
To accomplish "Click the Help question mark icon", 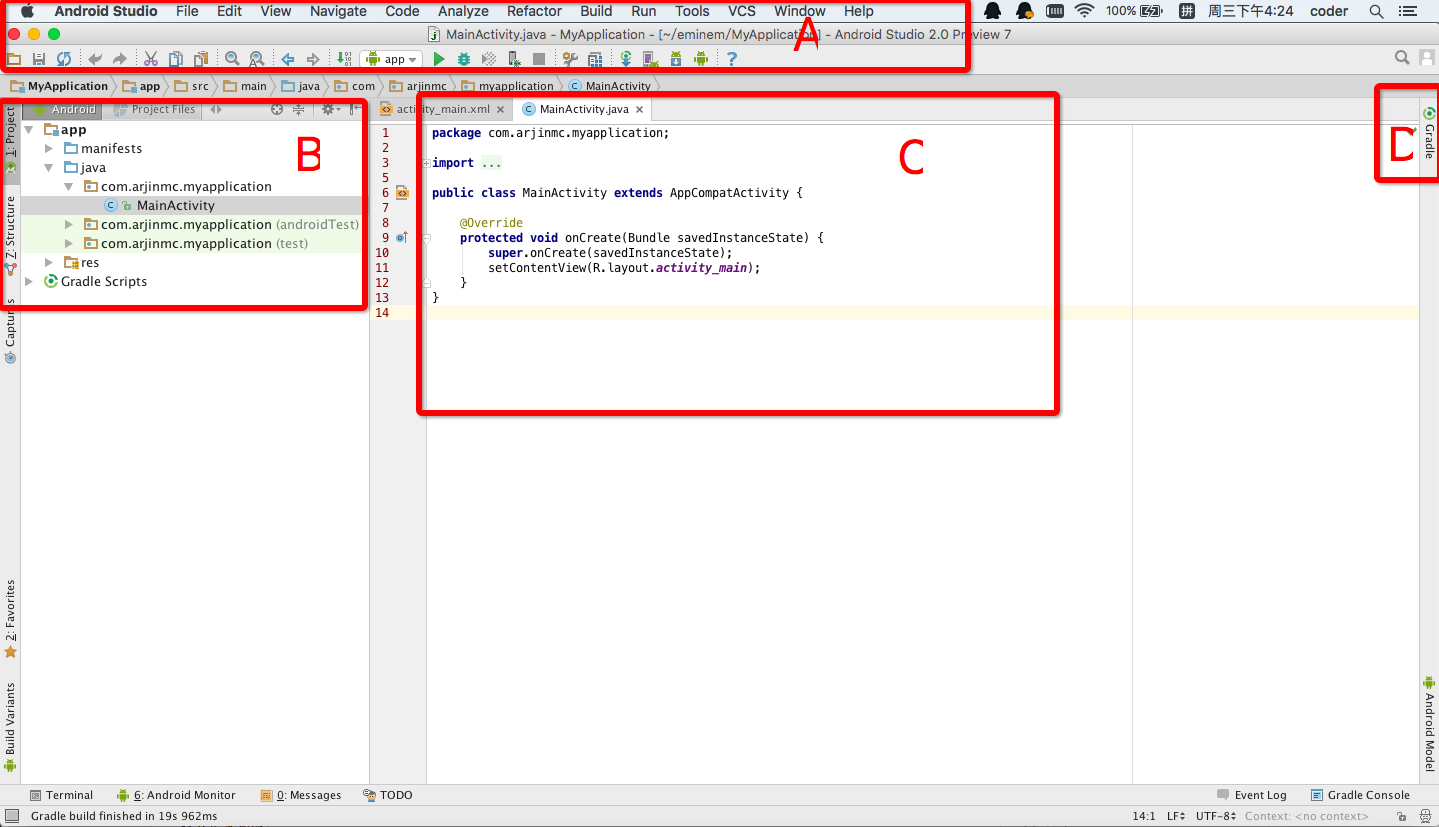I will click(732, 60).
